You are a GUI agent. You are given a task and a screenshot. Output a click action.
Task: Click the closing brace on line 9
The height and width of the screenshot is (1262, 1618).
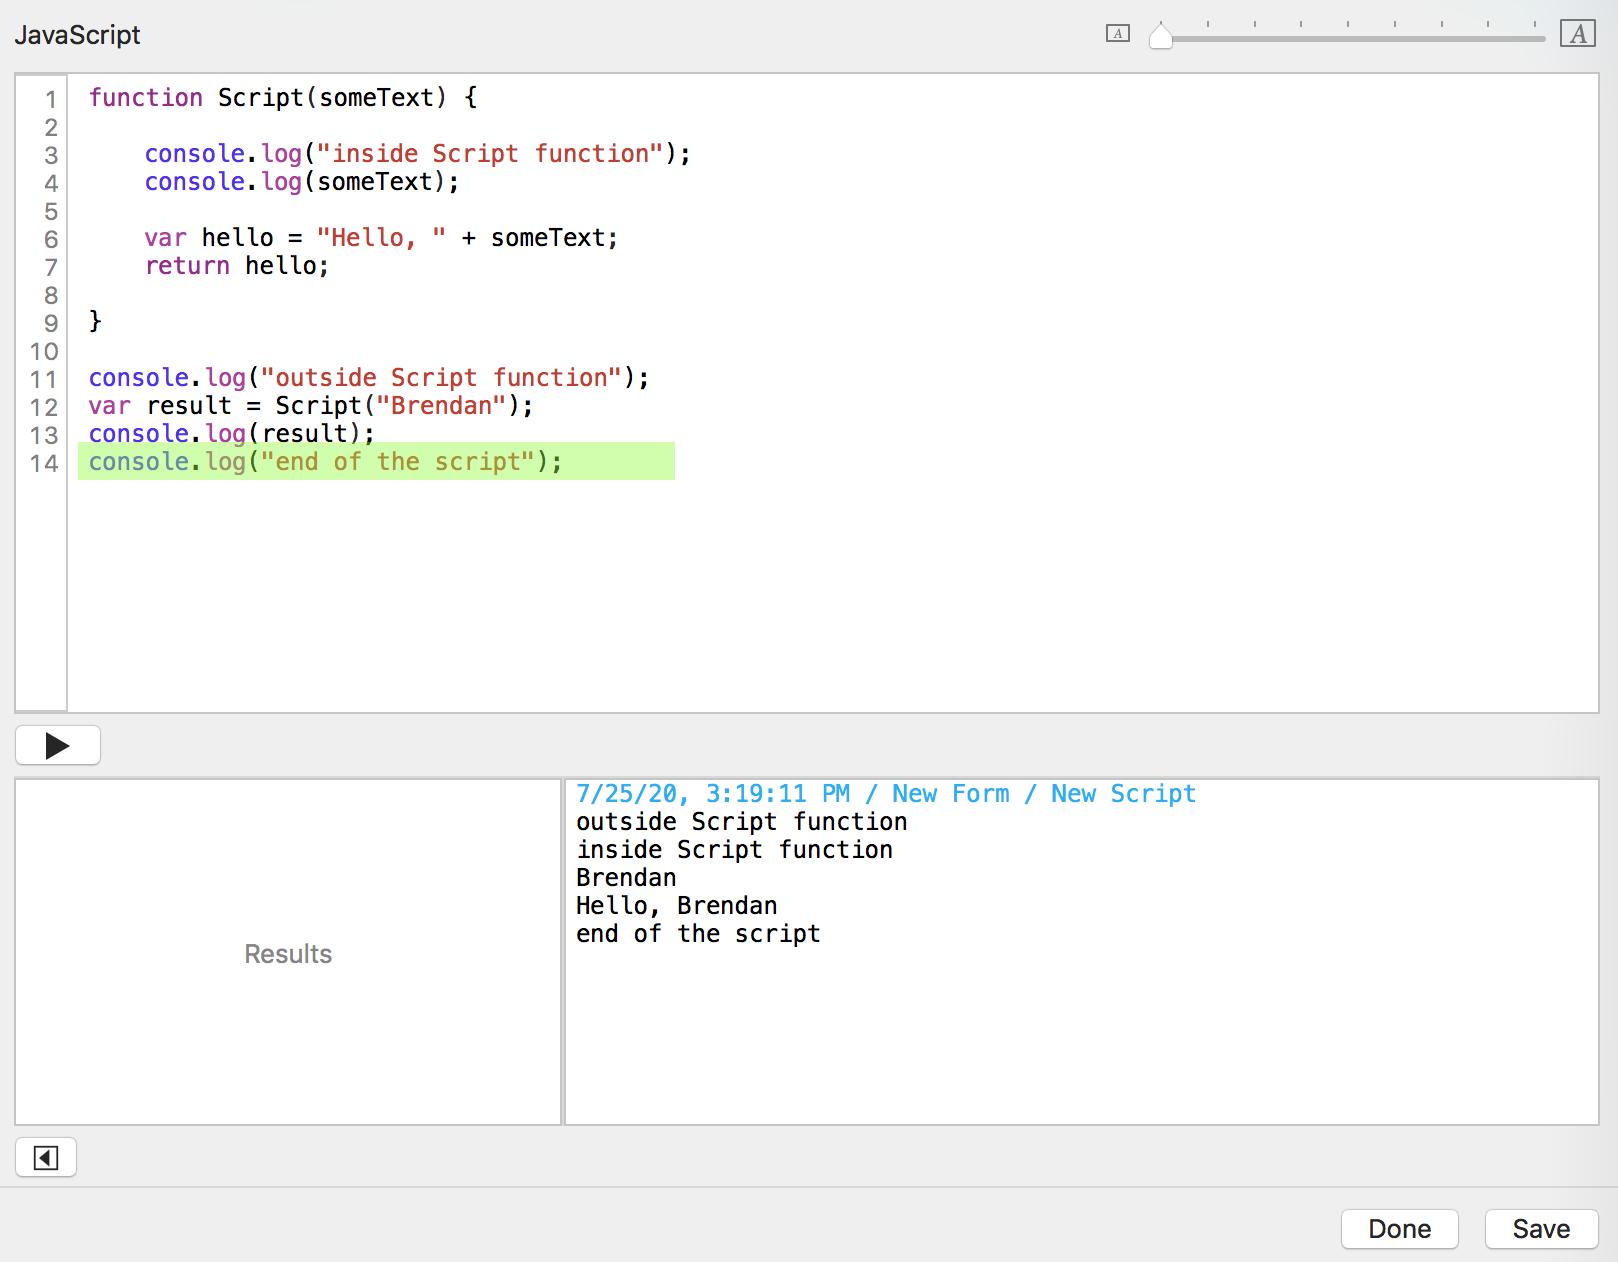(95, 321)
